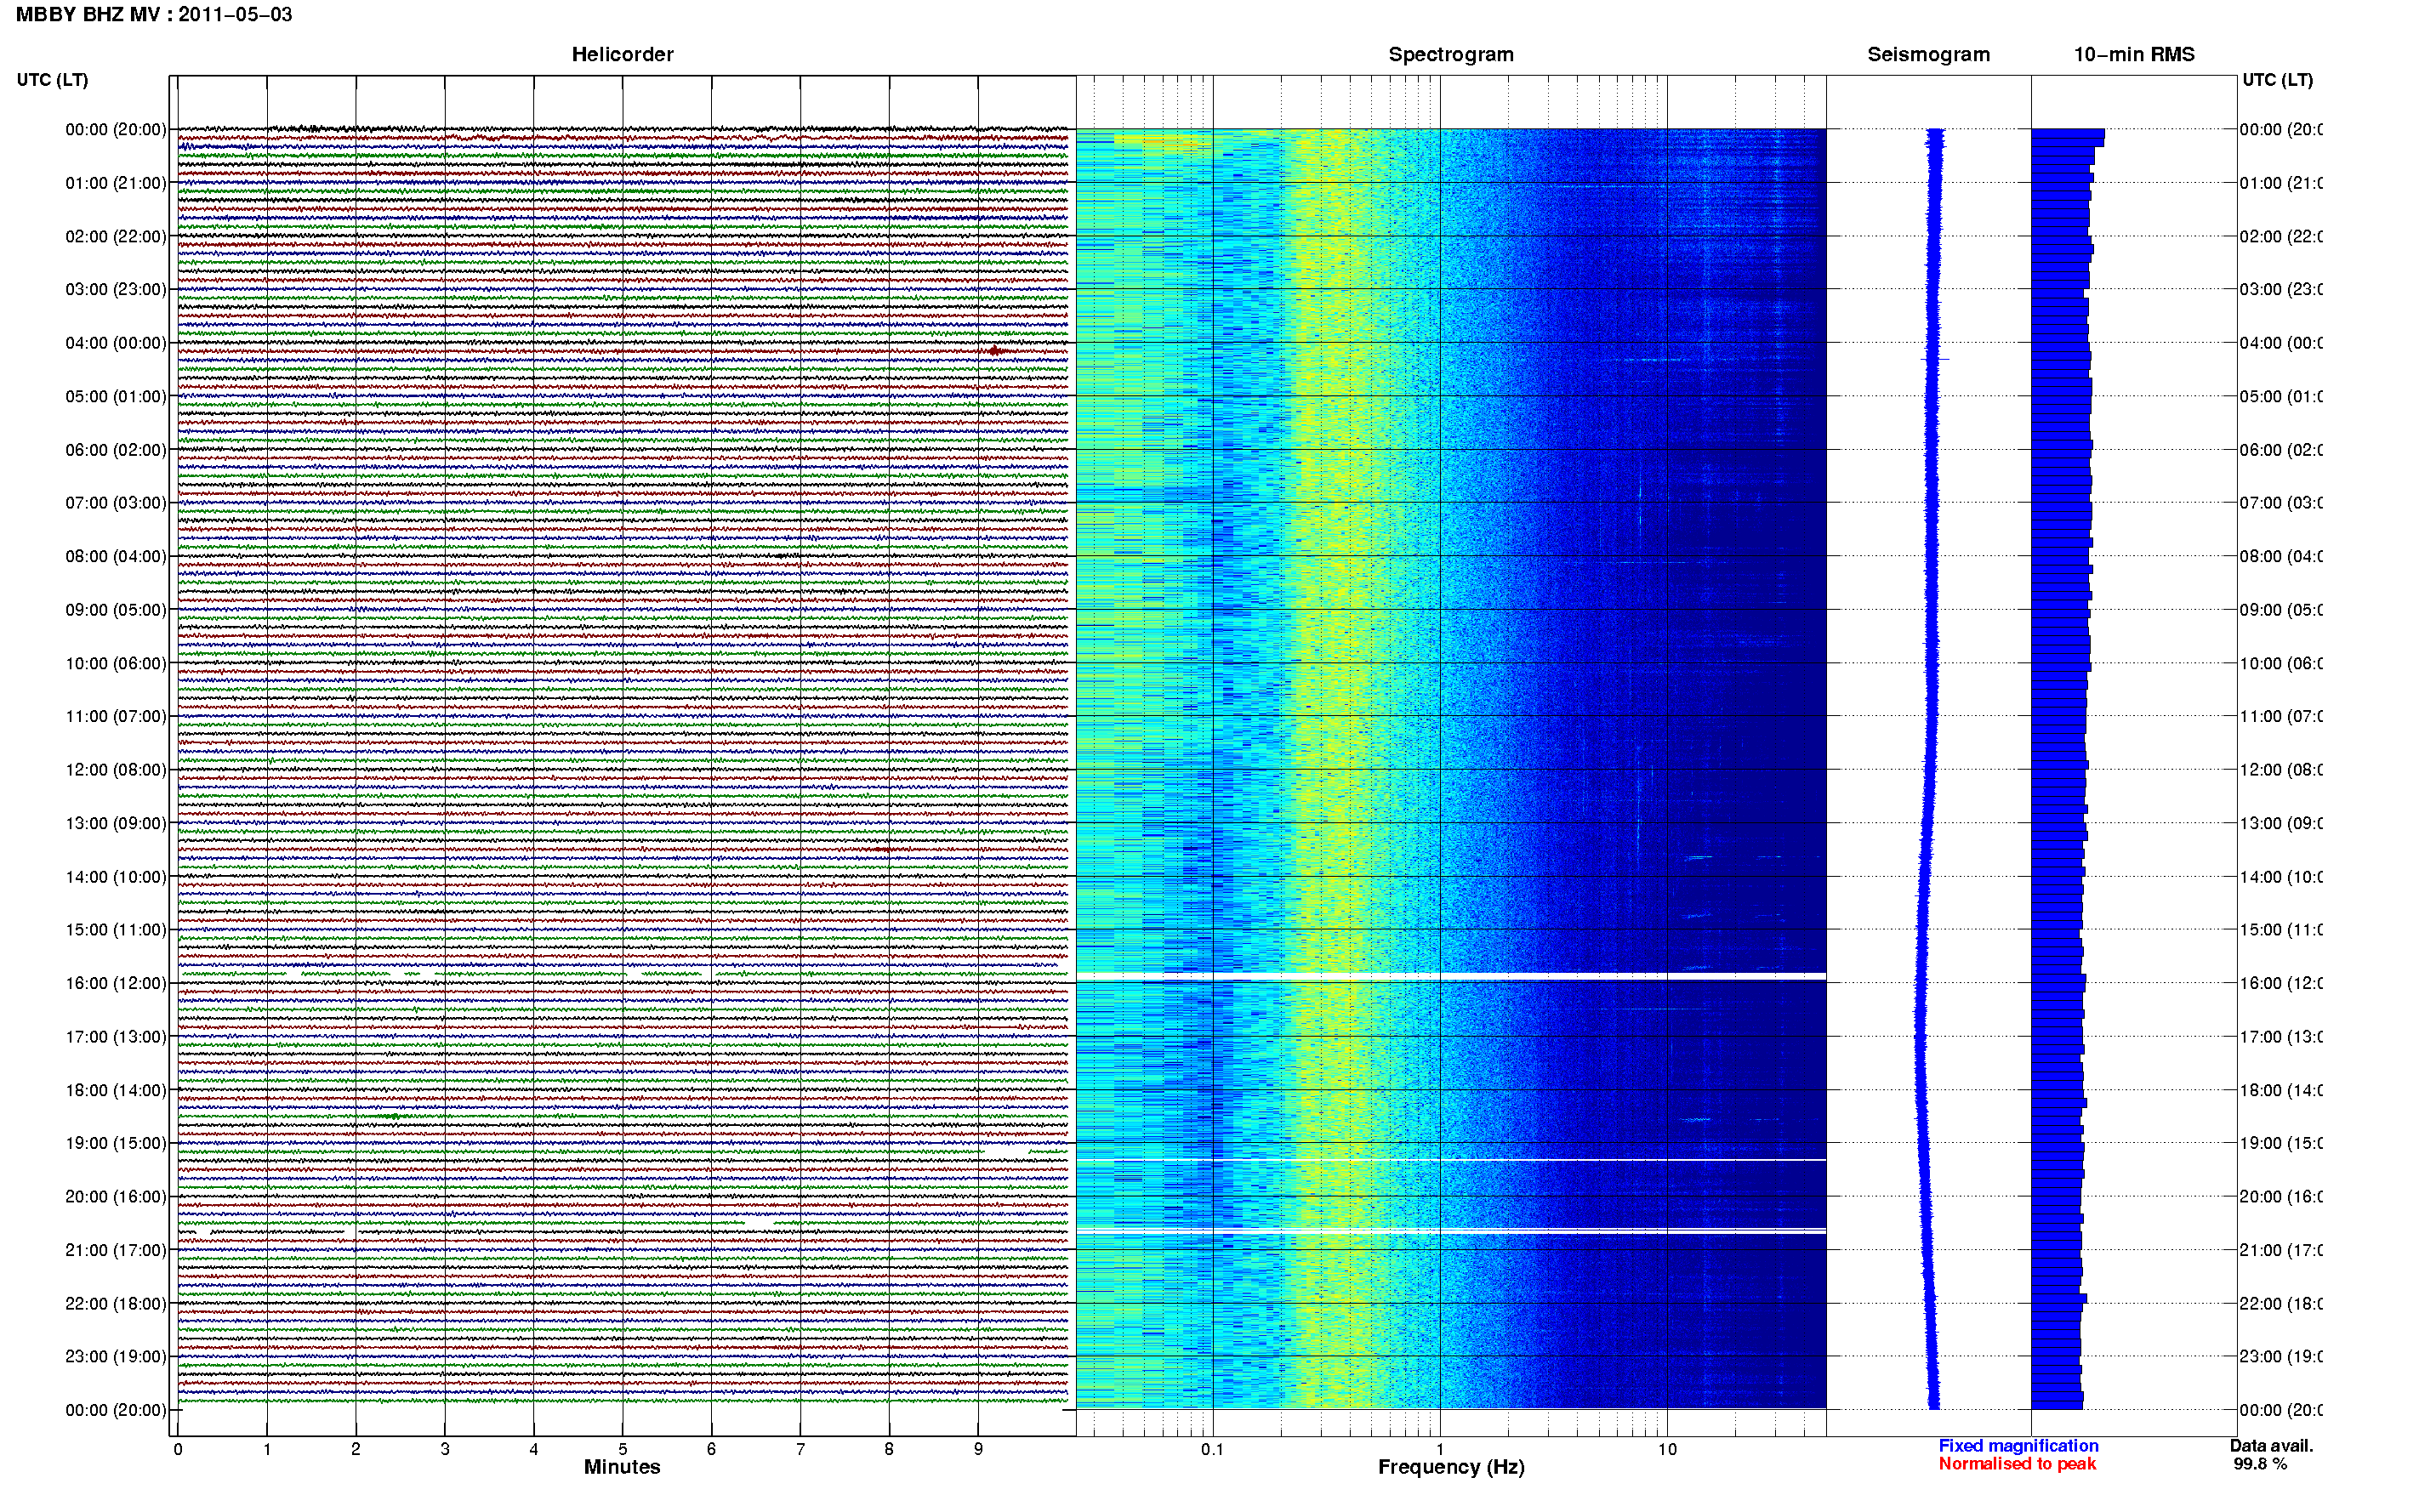Click the 'Spectrogram' panel heading

click(x=1451, y=55)
